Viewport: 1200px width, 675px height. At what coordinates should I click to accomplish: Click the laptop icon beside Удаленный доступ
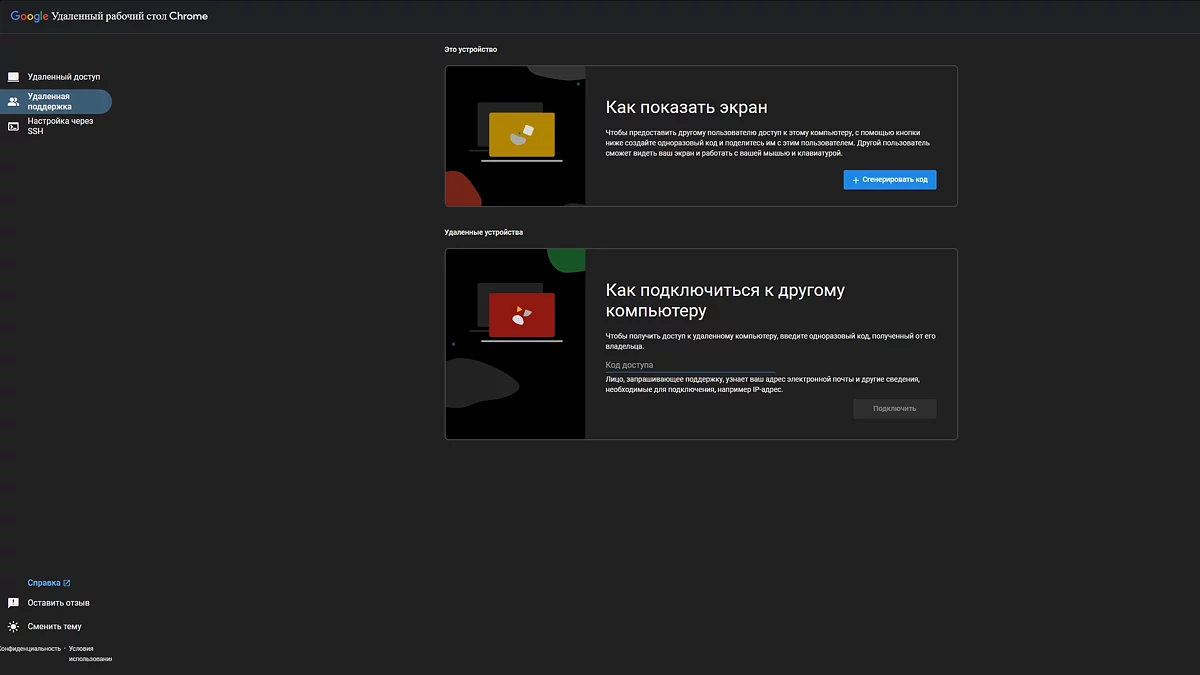click(13, 77)
